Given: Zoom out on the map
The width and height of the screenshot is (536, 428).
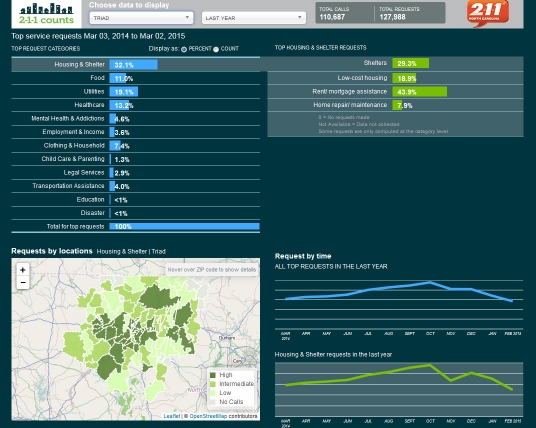Looking at the screenshot, I should point(23,283).
